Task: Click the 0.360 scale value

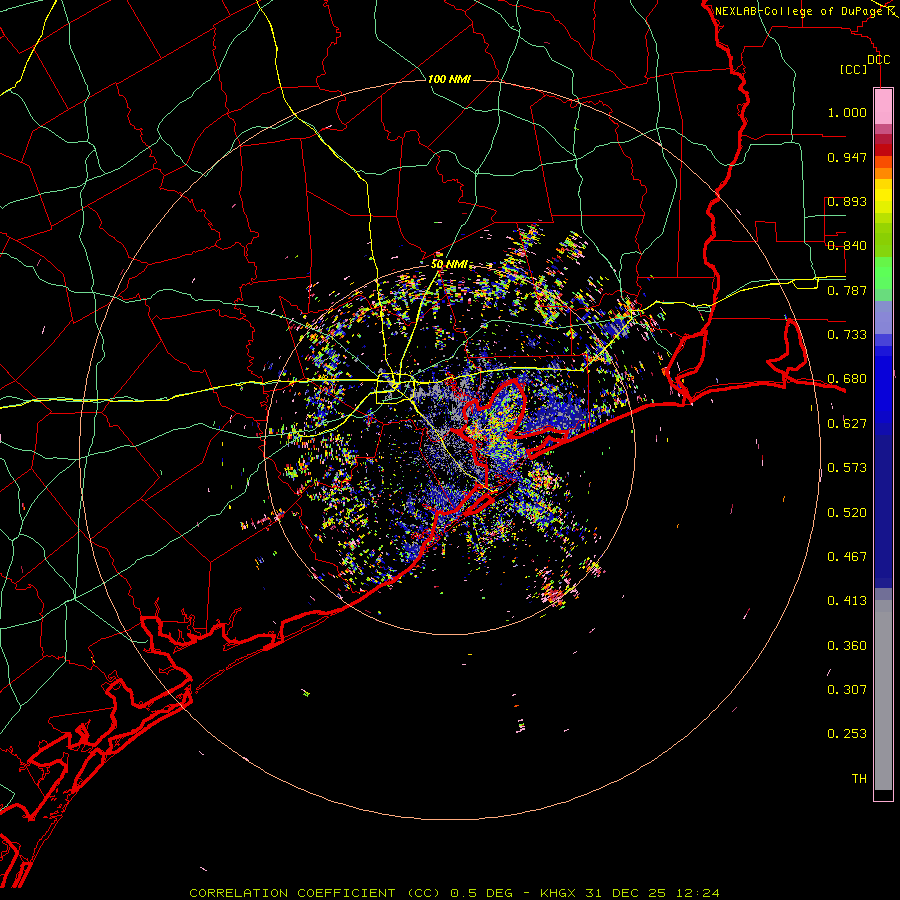Action: click(x=847, y=646)
